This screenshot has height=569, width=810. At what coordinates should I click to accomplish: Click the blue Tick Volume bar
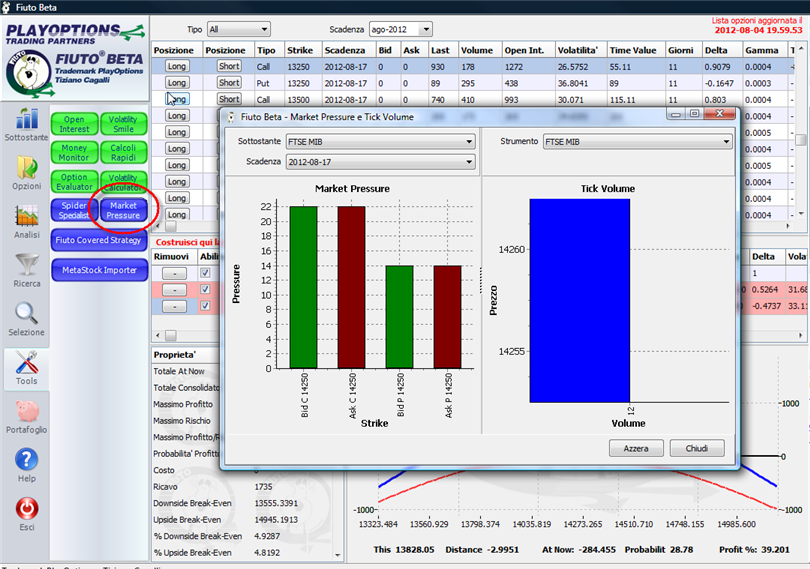tap(580, 300)
